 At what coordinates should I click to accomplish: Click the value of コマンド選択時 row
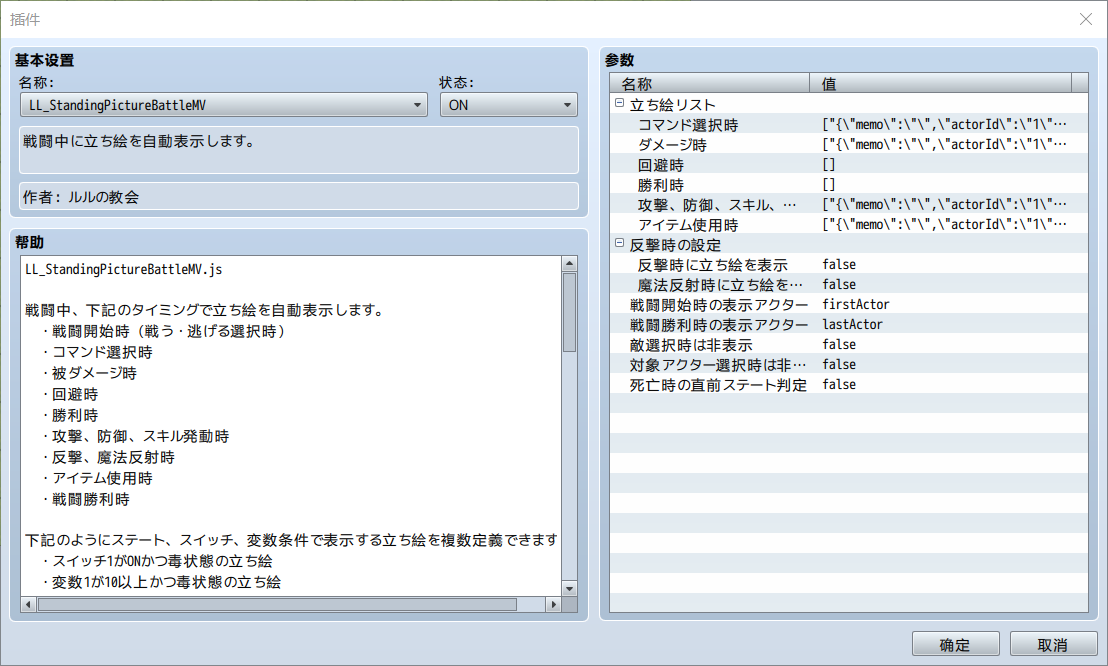[945, 124]
